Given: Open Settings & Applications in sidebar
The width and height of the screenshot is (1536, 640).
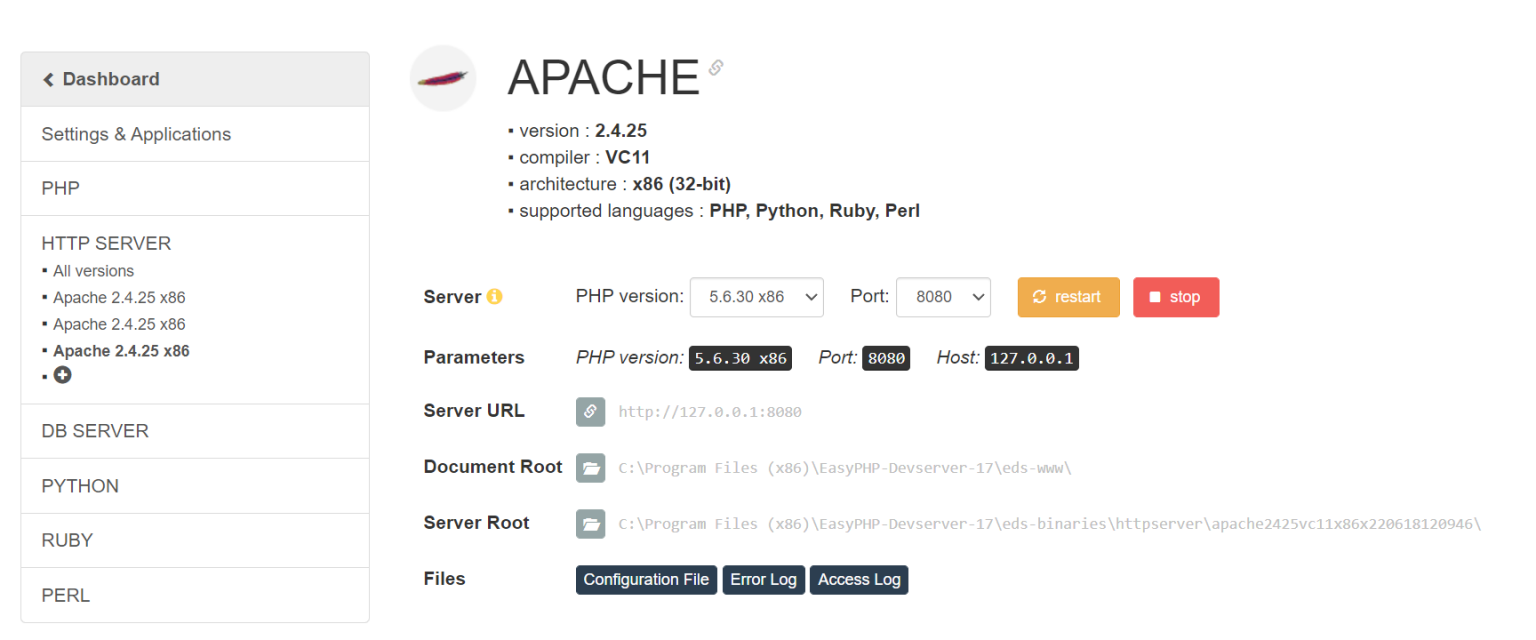Looking at the screenshot, I should 136,134.
